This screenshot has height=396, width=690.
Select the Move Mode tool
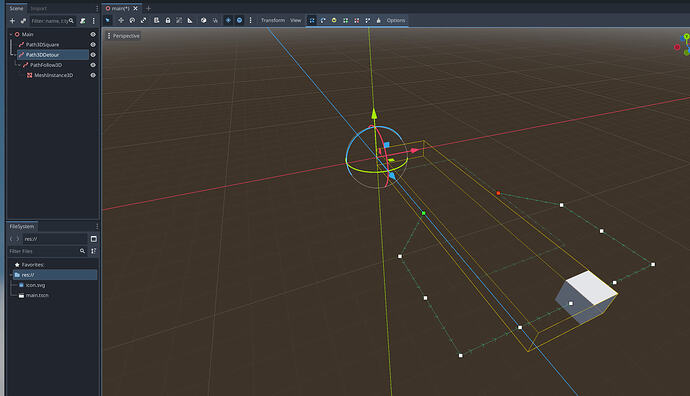121,20
